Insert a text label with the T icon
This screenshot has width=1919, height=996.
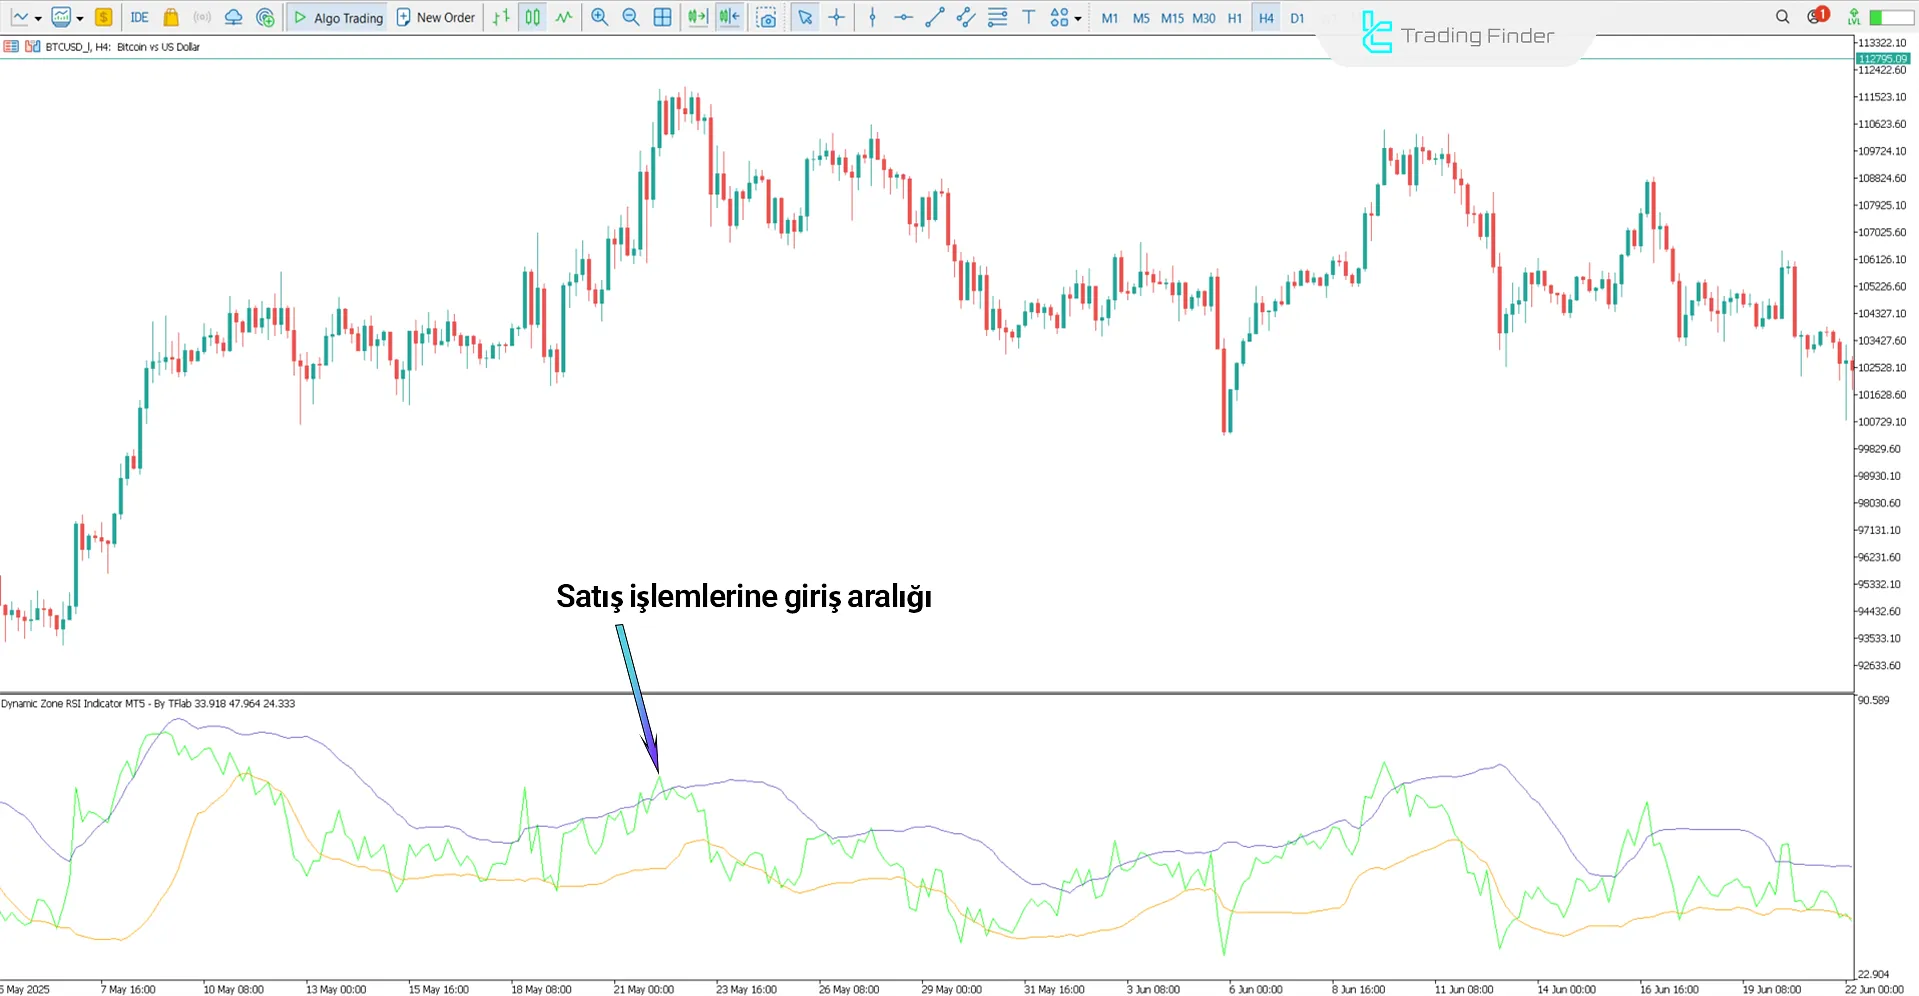(x=1028, y=17)
